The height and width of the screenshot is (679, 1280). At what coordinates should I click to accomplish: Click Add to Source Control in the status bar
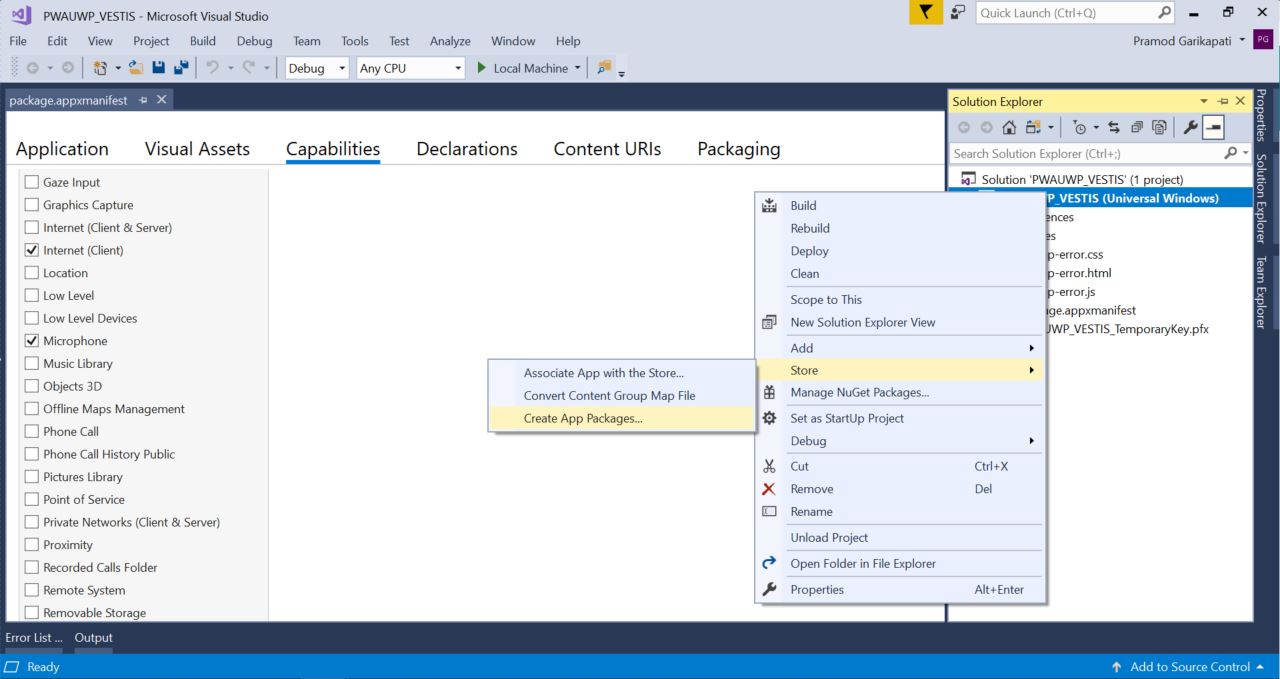(x=1190, y=666)
